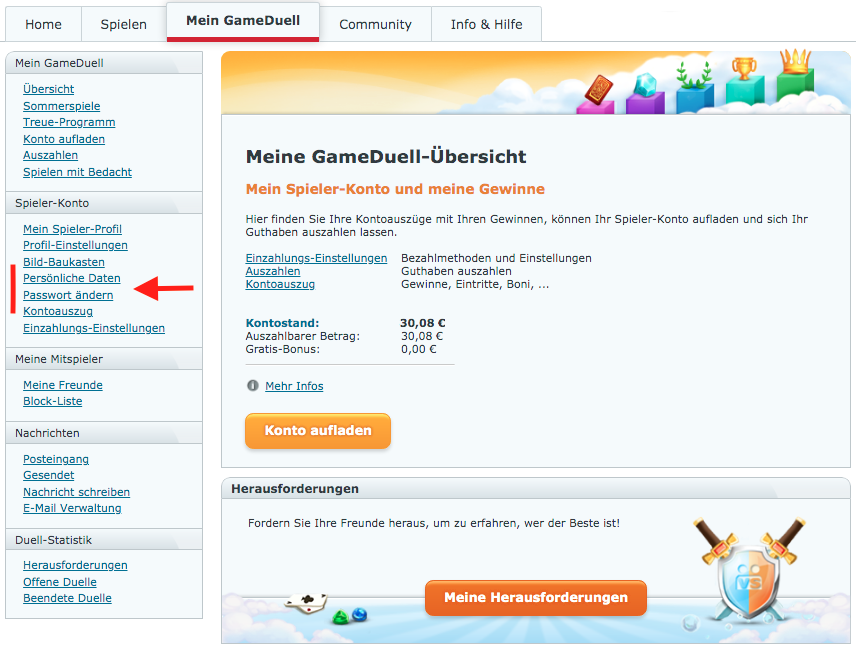The height and width of the screenshot is (650, 856).
Task: Click the Meine GameDuell-Übersicht heading
Action: click(x=386, y=157)
